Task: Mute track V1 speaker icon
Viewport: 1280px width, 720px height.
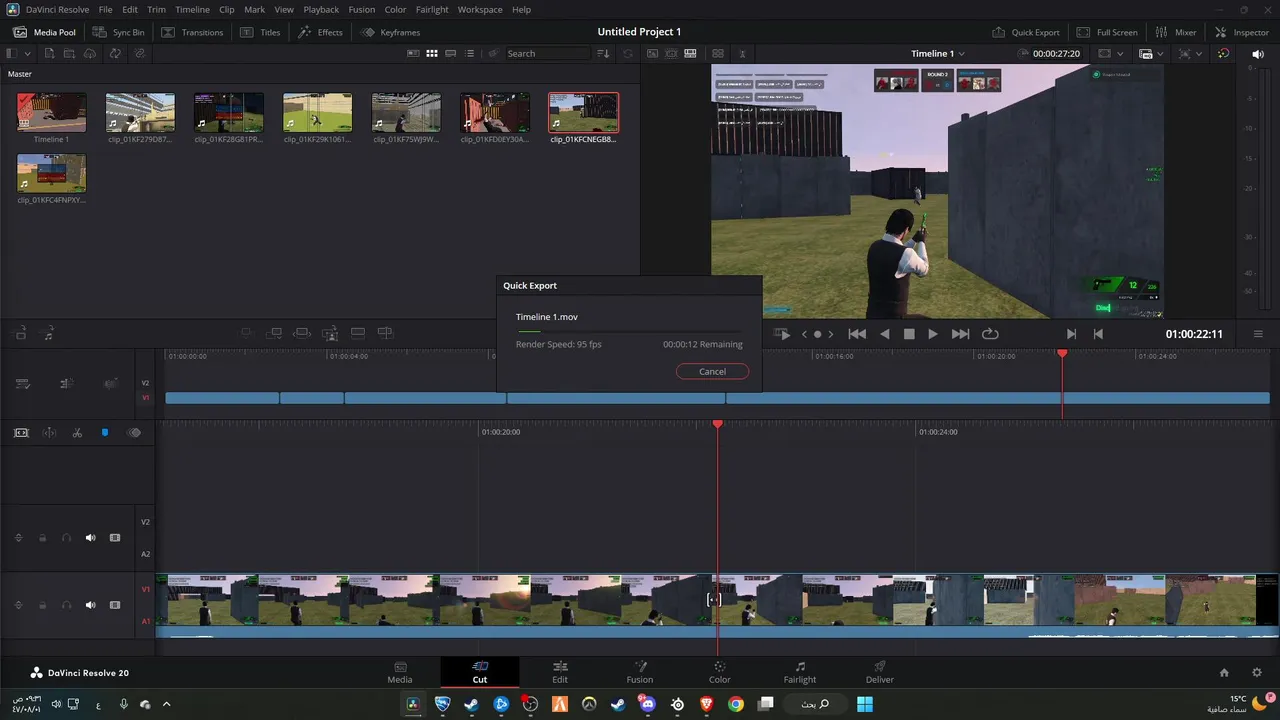Action: (x=90, y=605)
